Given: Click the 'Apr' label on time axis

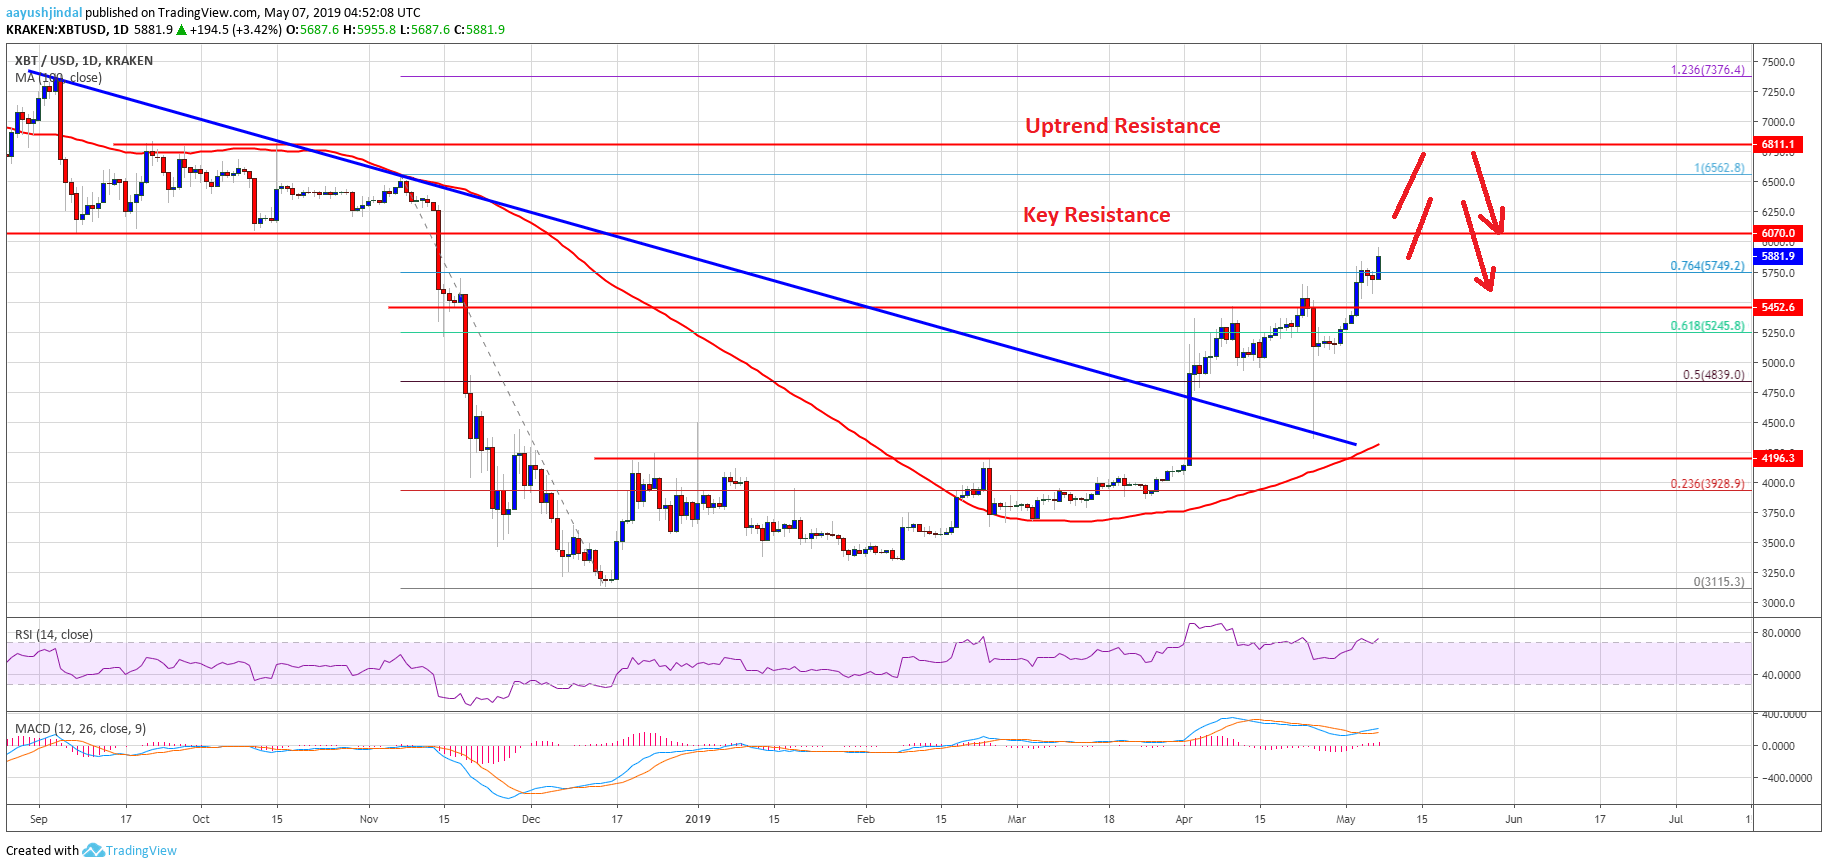Looking at the screenshot, I should (x=1184, y=819).
